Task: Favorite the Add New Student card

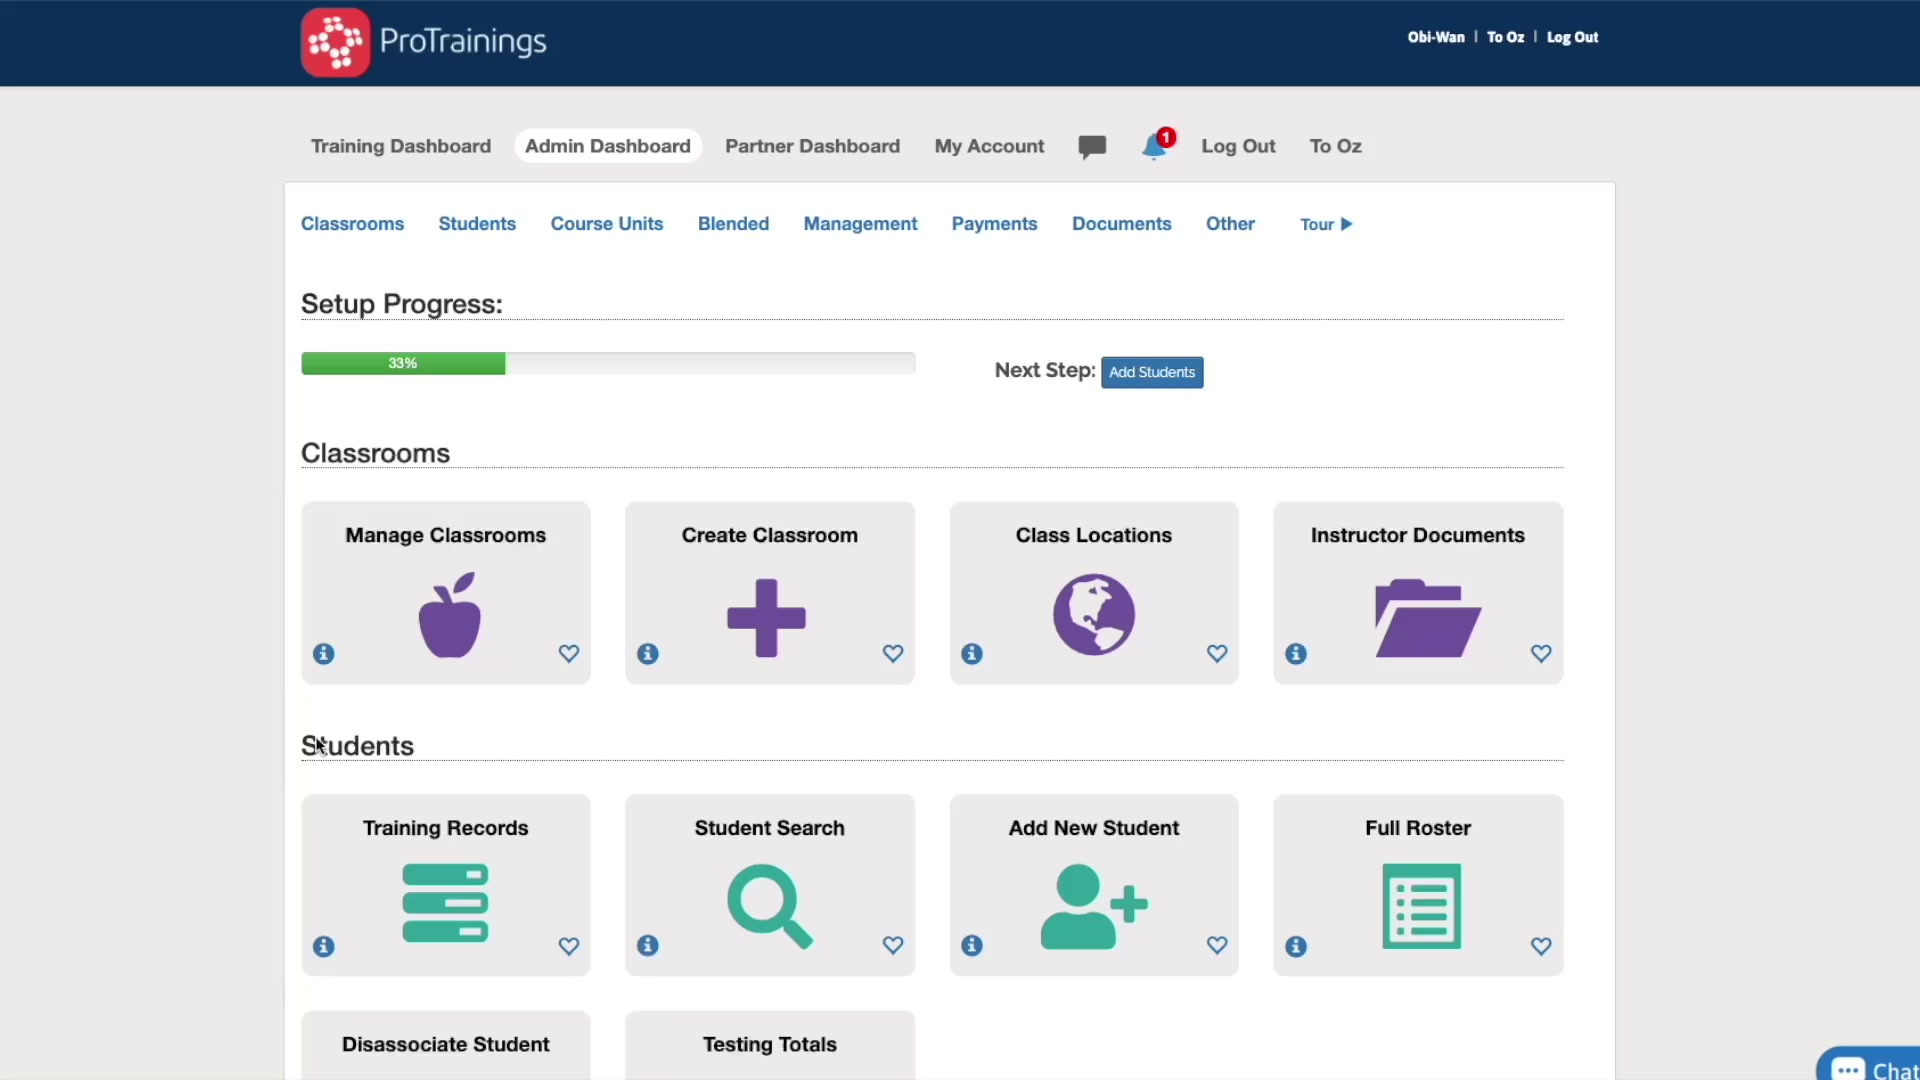Action: click(x=1217, y=945)
